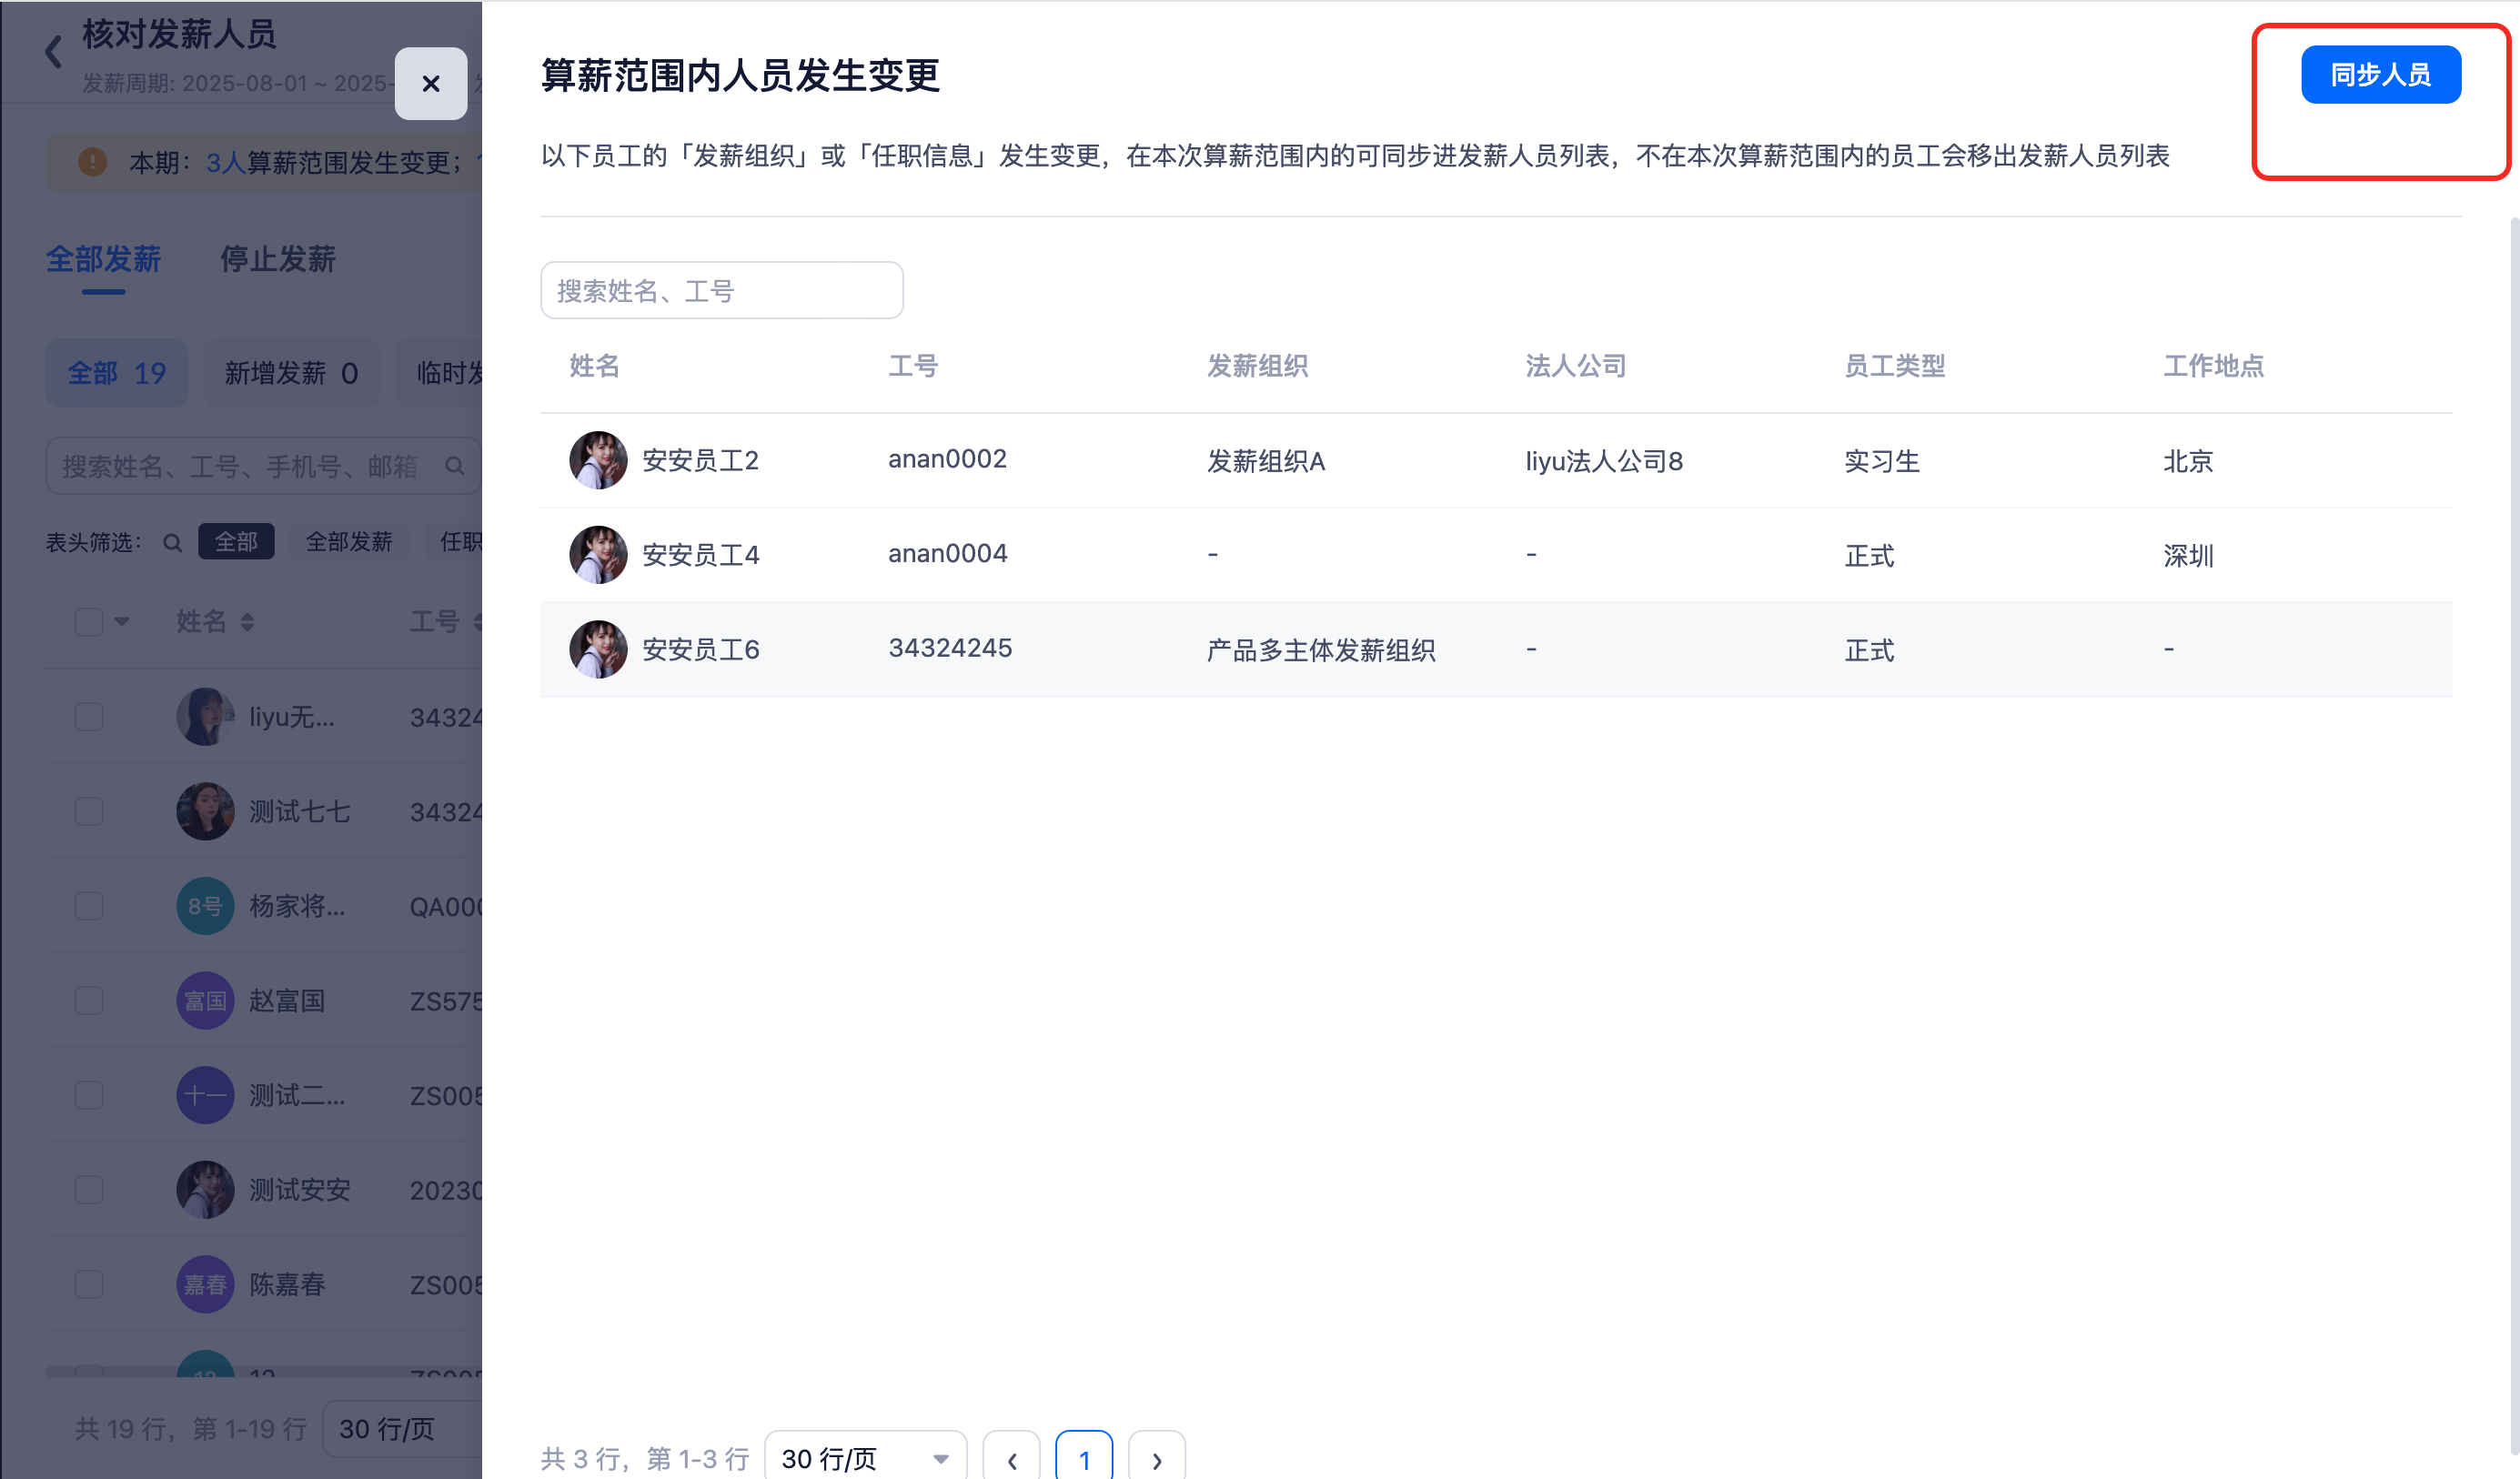
Task: Go to previous page in the drawer pagination
Action: (1012, 1458)
